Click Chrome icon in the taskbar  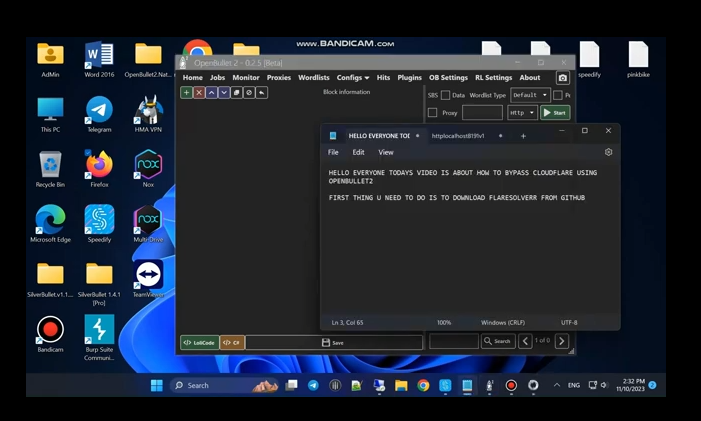pyautogui.click(x=423, y=385)
